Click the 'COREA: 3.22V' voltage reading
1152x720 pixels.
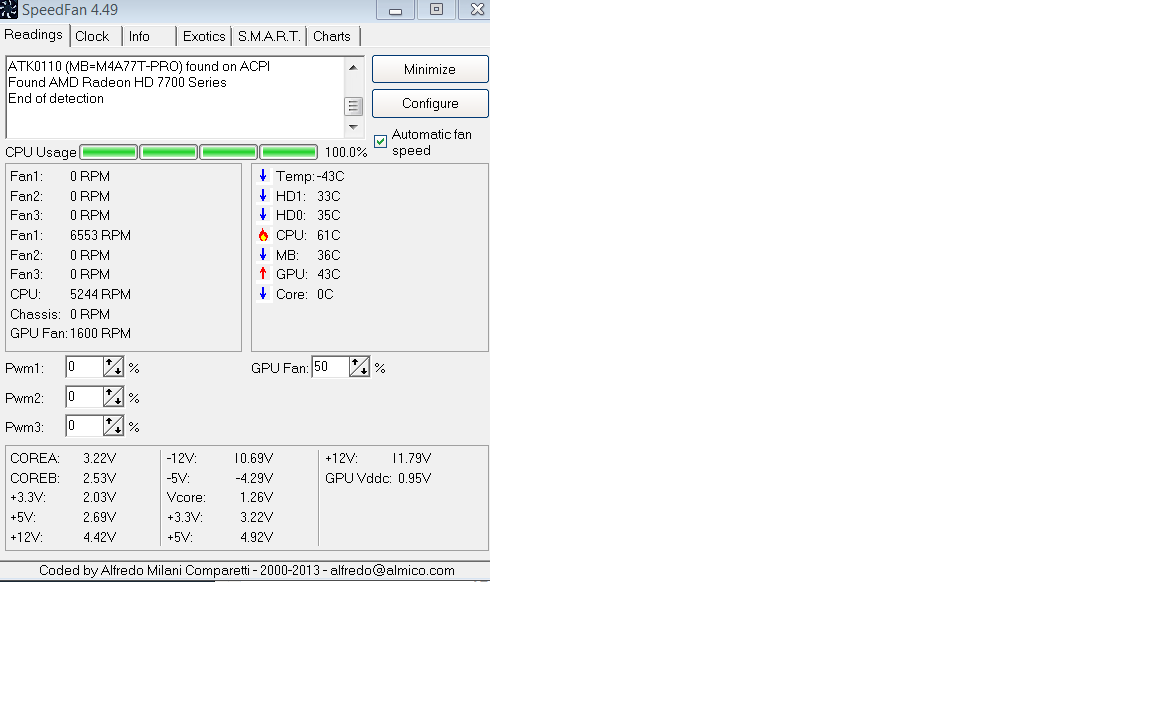(x=63, y=458)
